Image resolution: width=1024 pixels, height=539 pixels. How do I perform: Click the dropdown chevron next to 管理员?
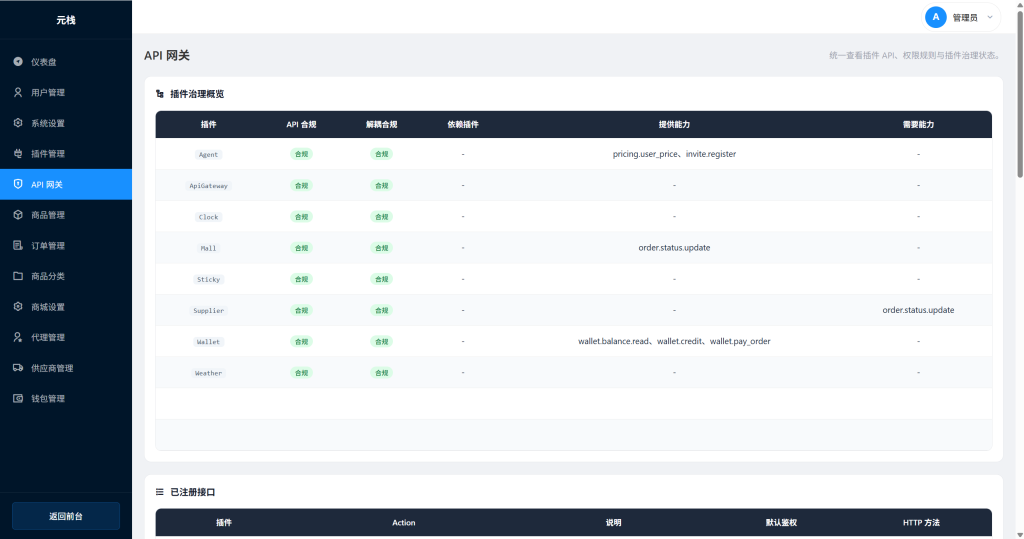point(990,17)
